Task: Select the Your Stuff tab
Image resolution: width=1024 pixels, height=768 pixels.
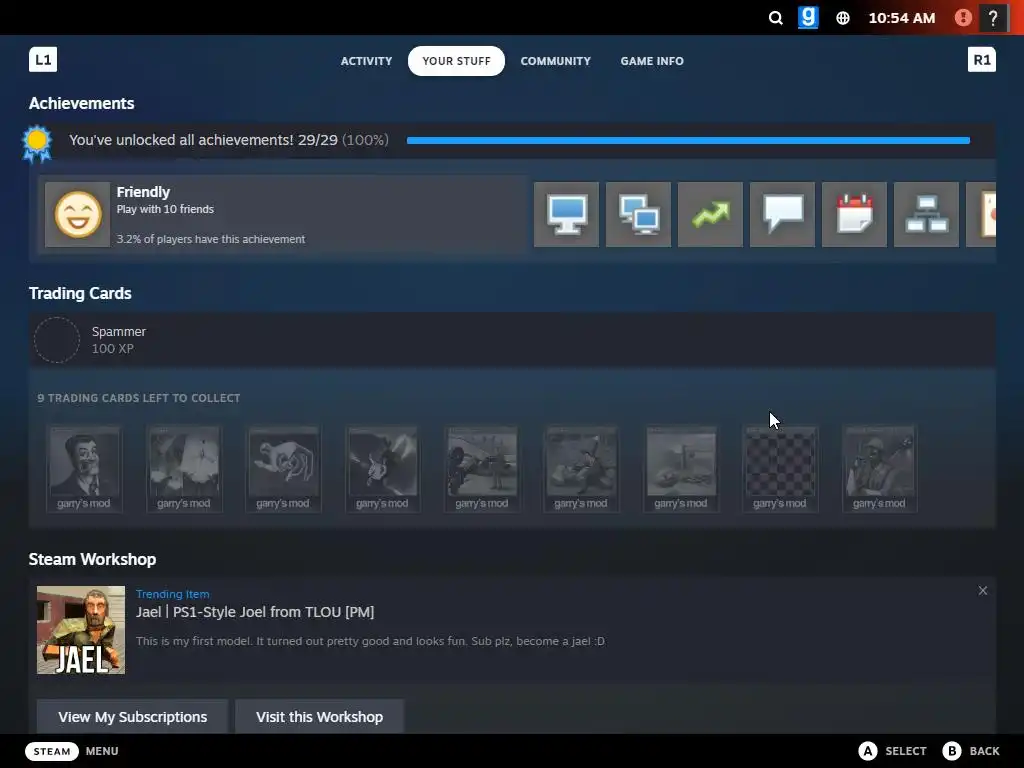Action: tap(456, 61)
